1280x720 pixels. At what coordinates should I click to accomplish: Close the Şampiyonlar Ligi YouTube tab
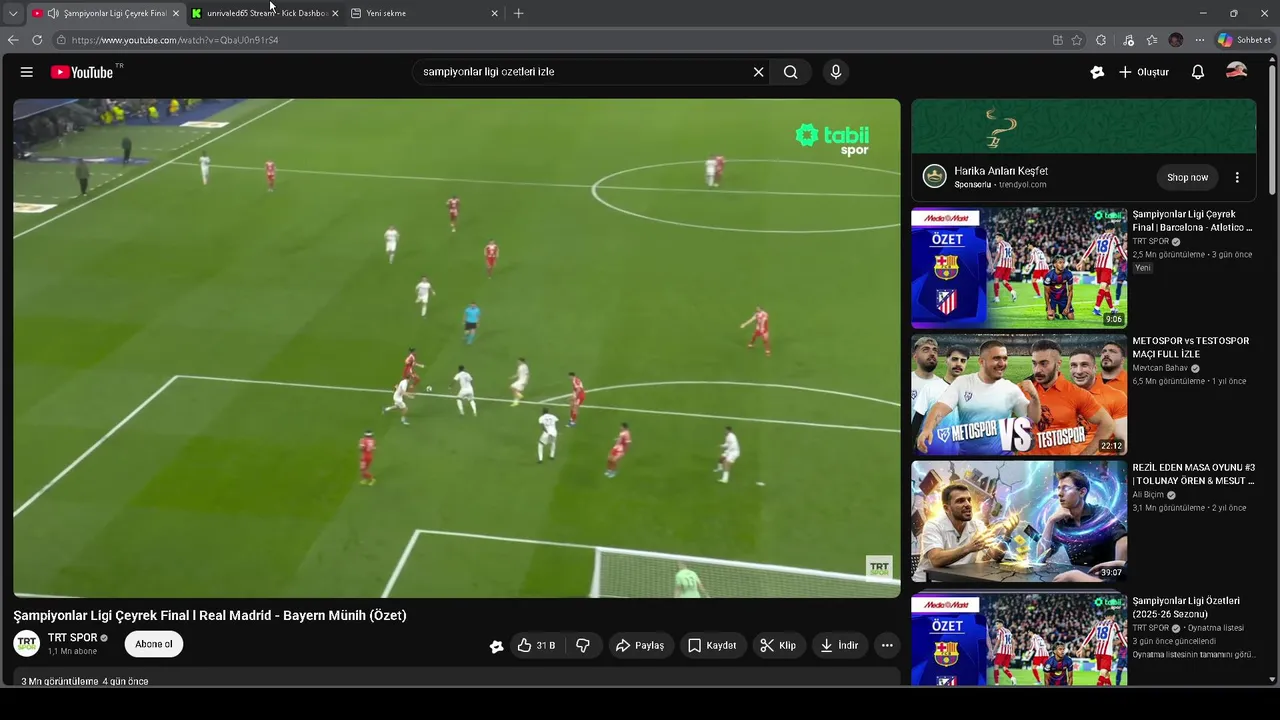176,13
